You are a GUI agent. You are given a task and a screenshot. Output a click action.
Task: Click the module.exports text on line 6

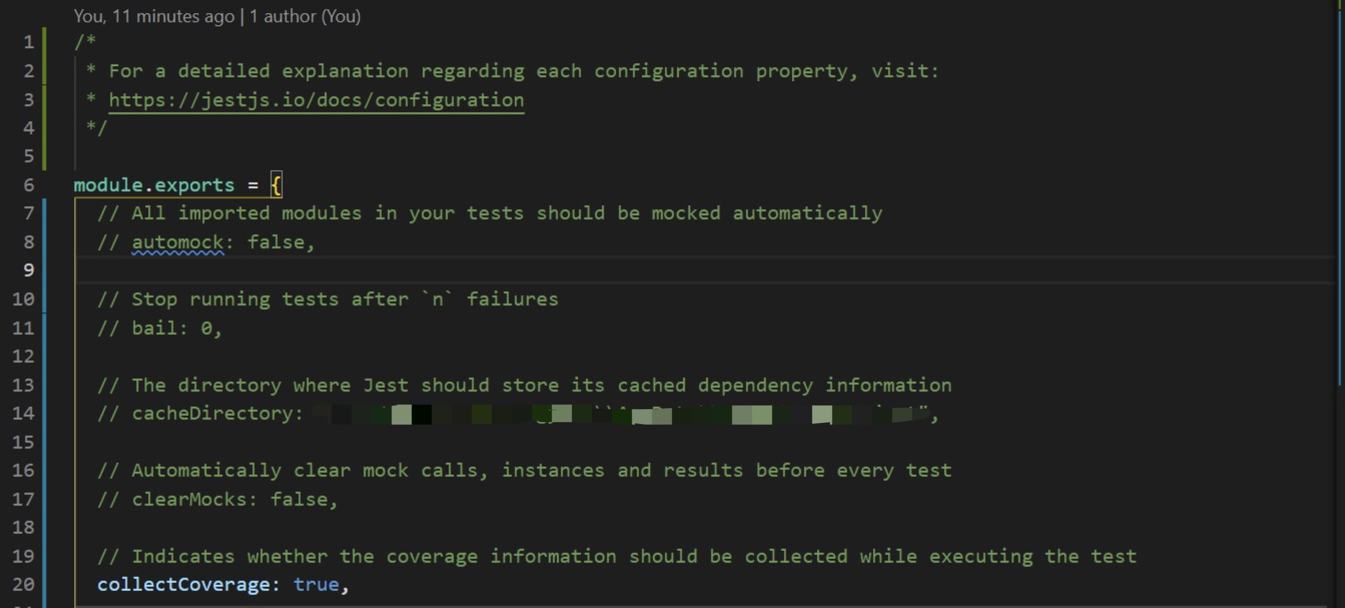point(154,185)
